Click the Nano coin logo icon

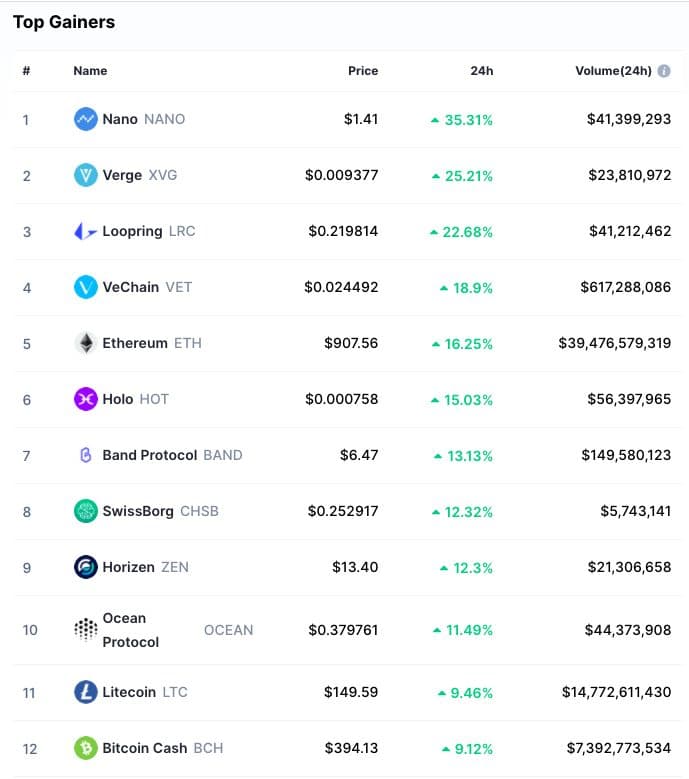(x=86, y=119)
